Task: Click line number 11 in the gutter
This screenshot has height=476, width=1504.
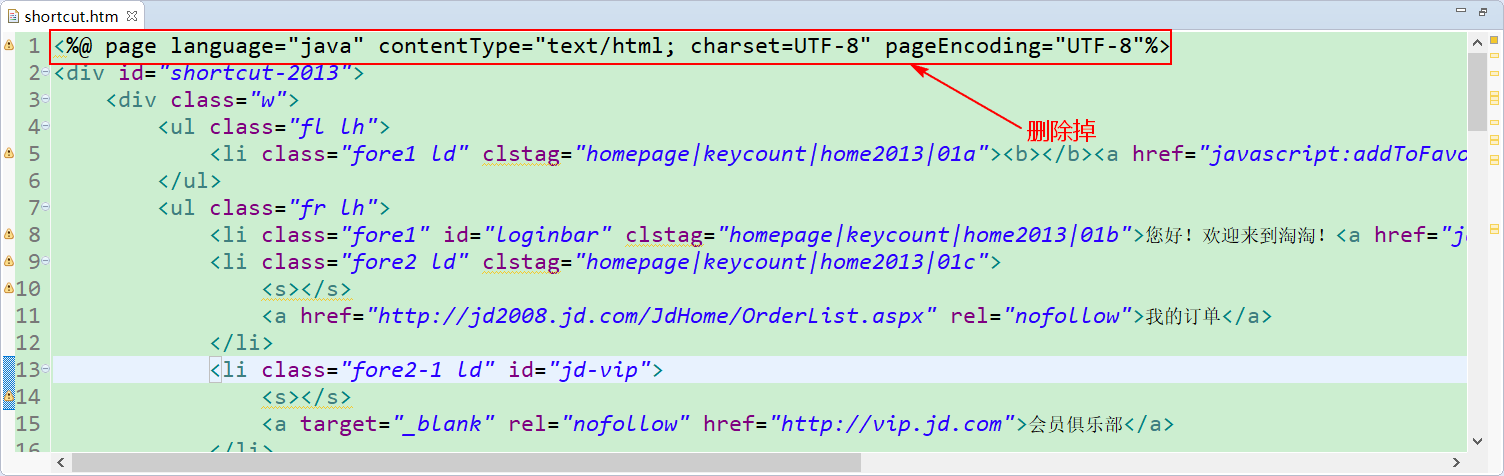Action: pyautogui.click(x=28, y=315)
